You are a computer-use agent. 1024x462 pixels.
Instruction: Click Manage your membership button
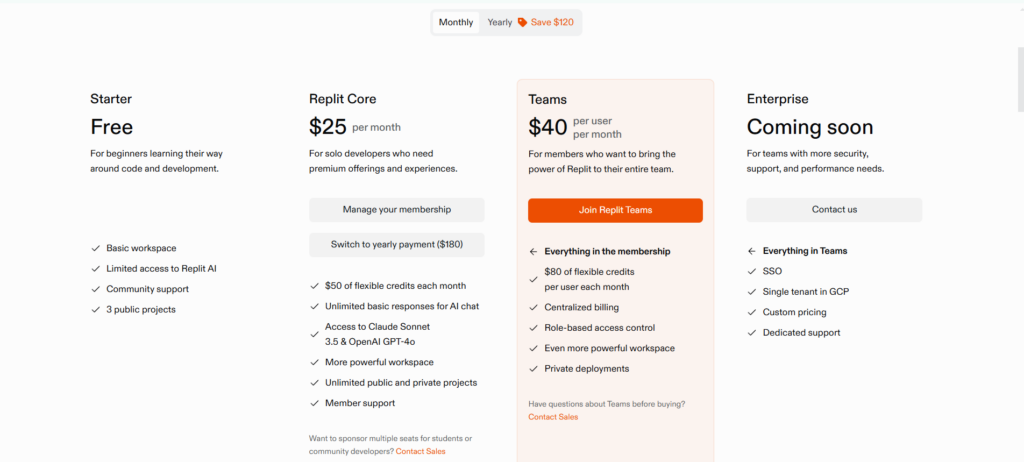[396, 210]
